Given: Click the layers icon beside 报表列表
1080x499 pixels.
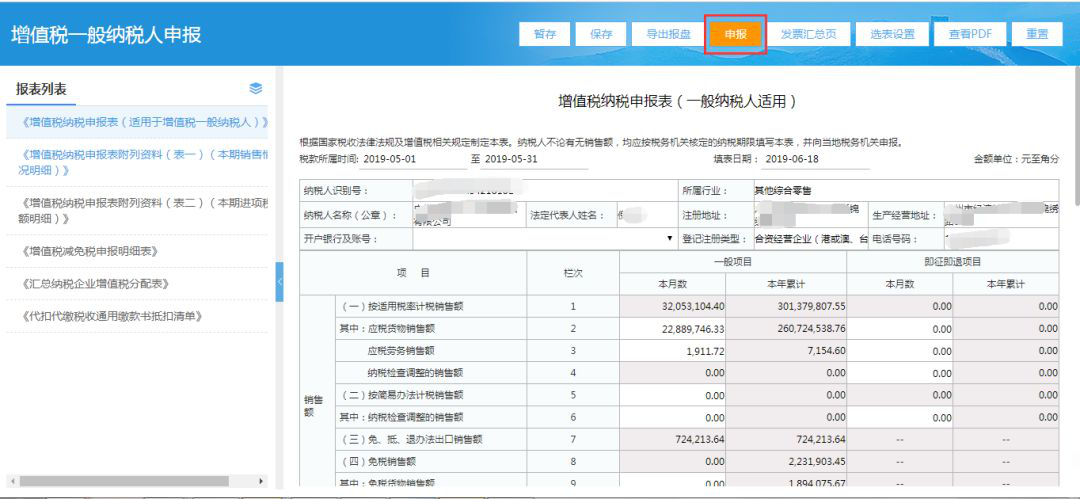Looking at the screenshot, I should [x=256, y=88].
